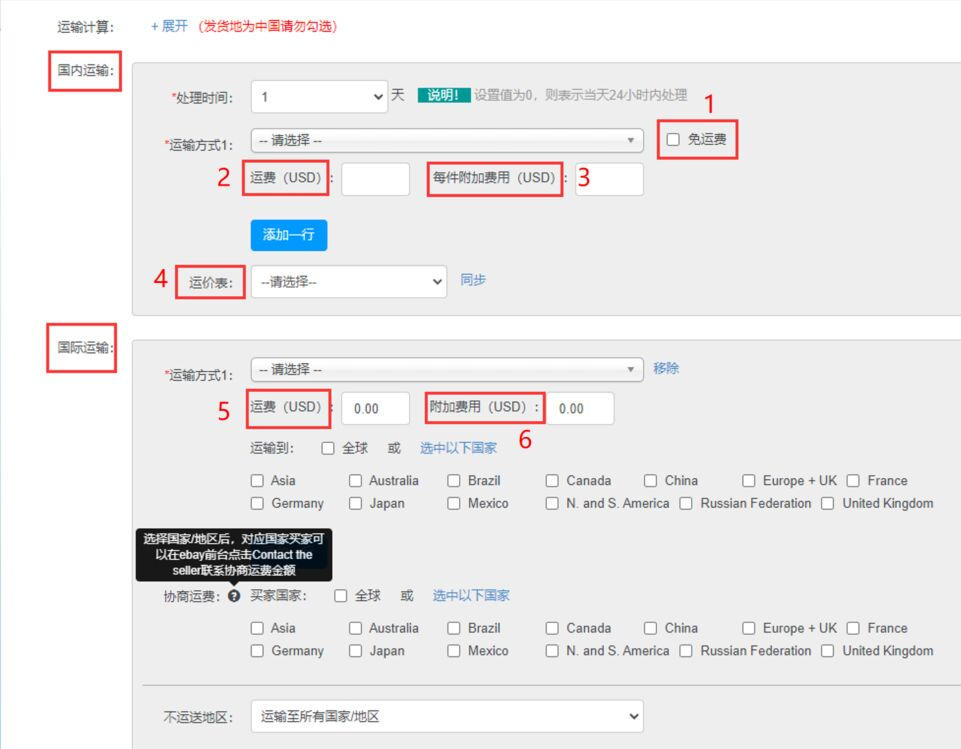This screenshot has width=961, height=749.
Task: Tick Asia under 运输到 countries
Action: pyautogui.click(x=257, y=481)
